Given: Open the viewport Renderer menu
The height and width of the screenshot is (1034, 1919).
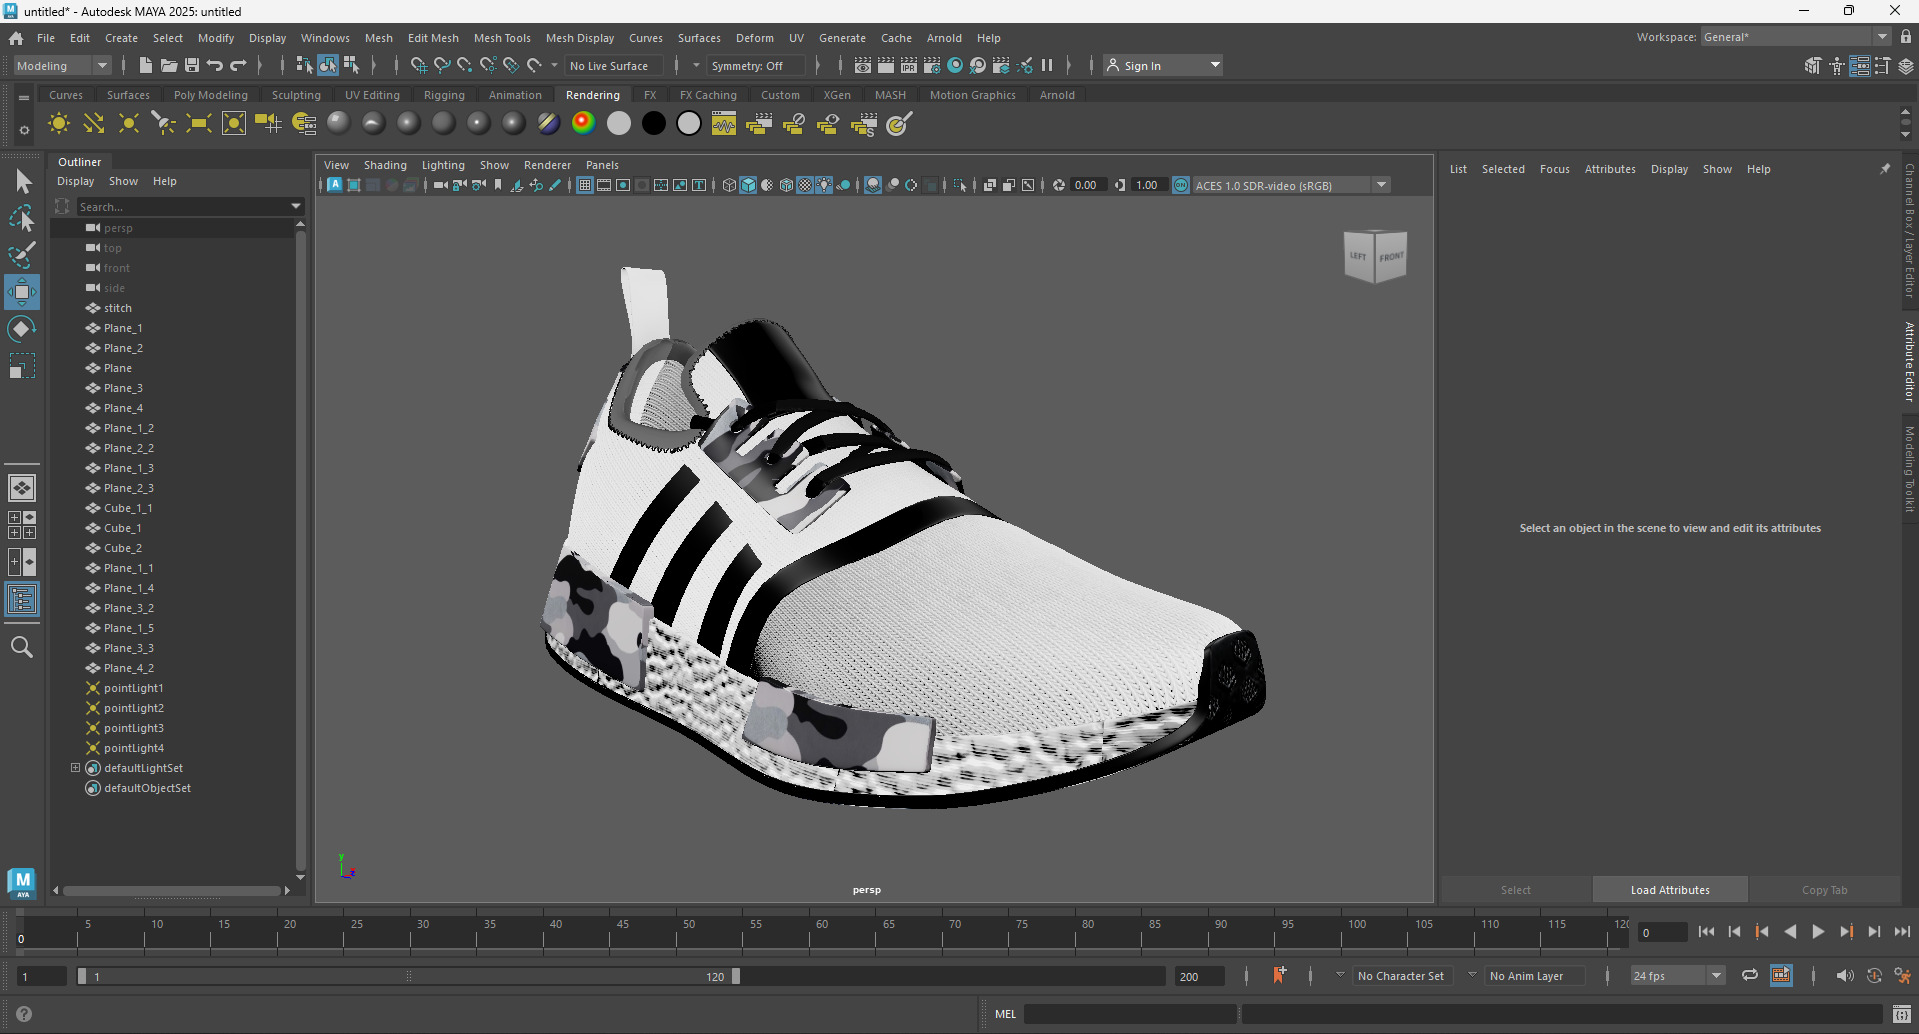Looking at the screenshot, I should (x=547, y=165).
